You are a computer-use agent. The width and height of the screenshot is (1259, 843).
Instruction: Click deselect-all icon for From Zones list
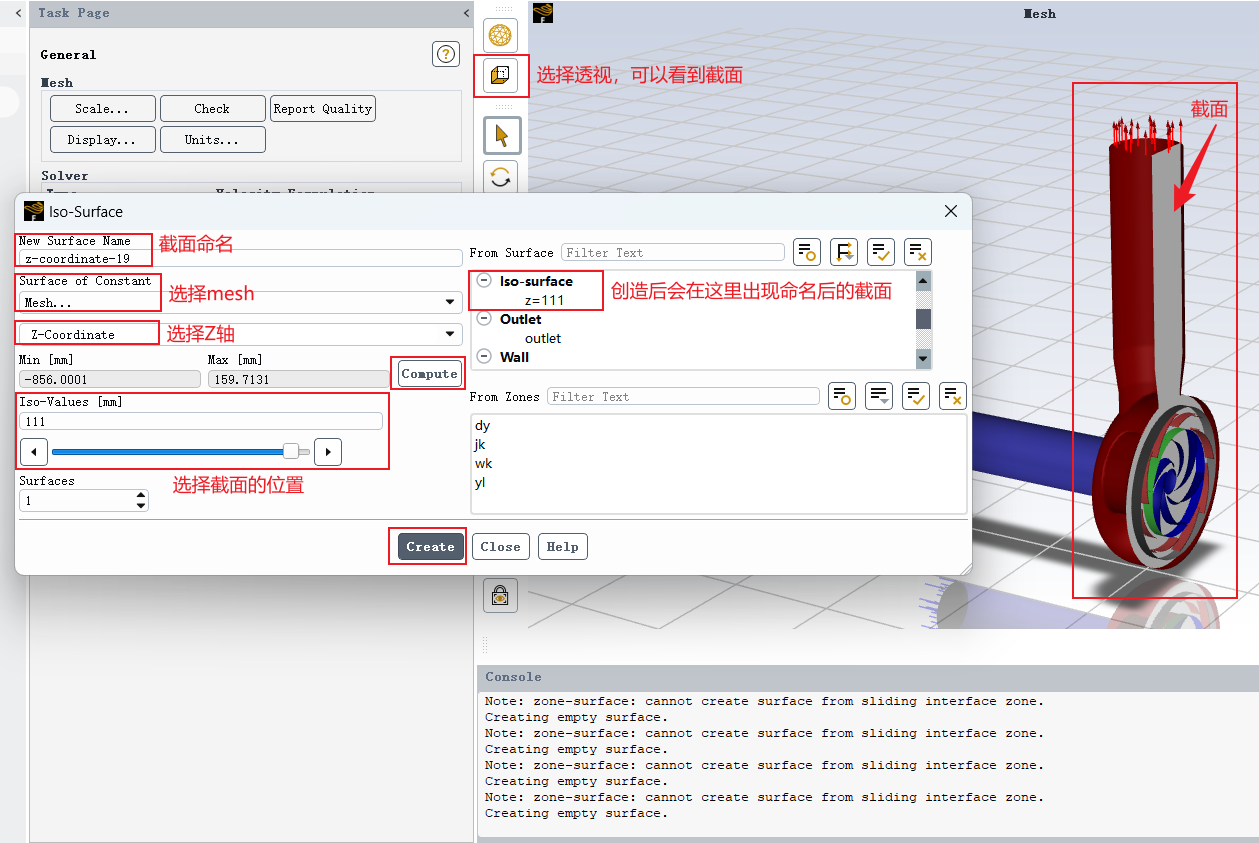point(953,396)
